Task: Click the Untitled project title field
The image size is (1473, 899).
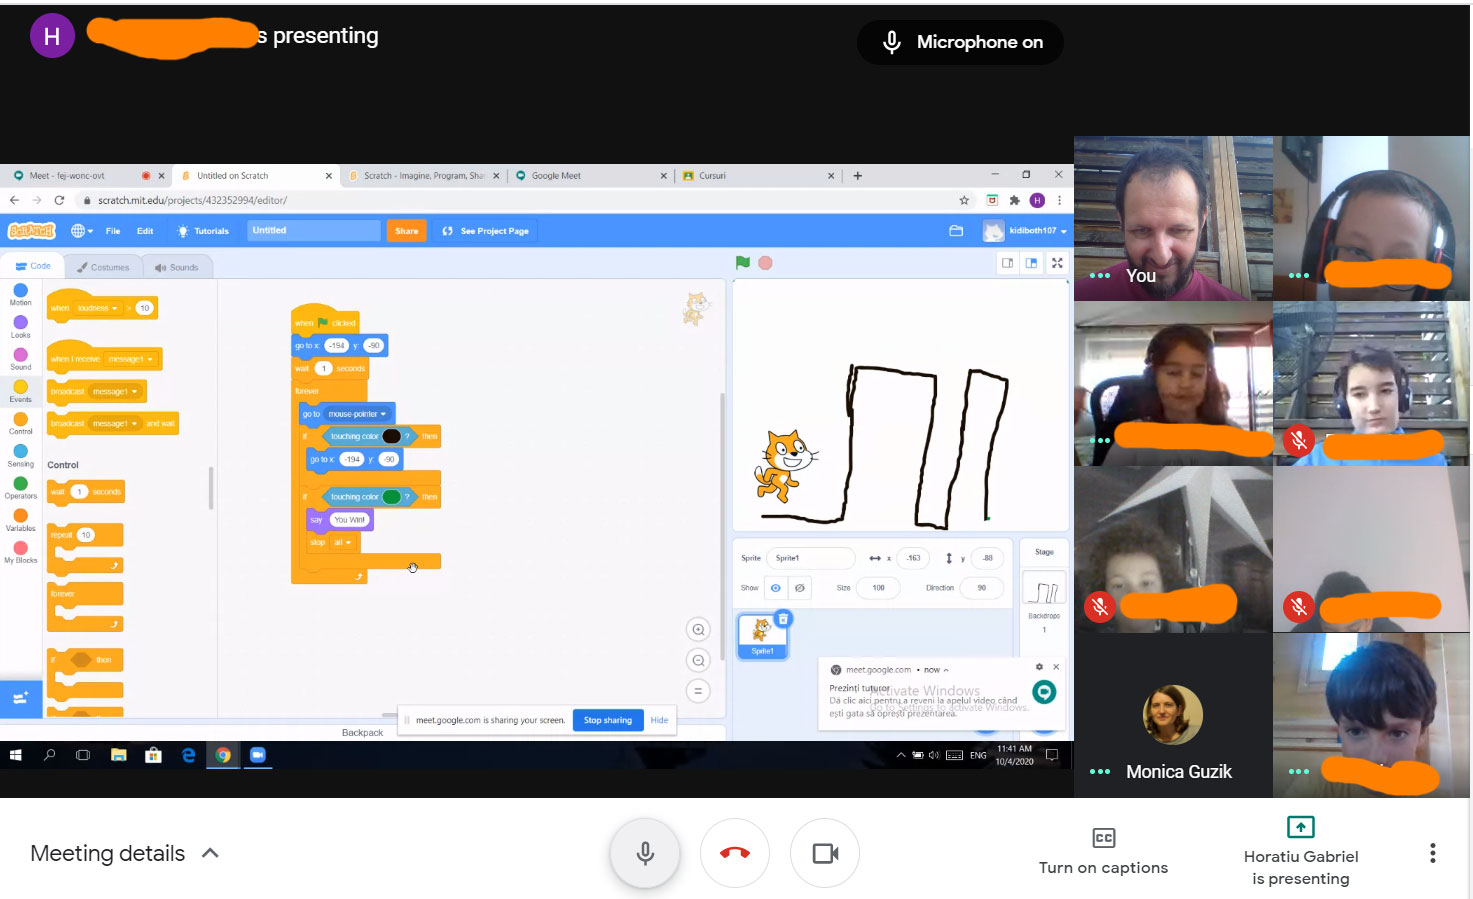Action: (313, 231)
